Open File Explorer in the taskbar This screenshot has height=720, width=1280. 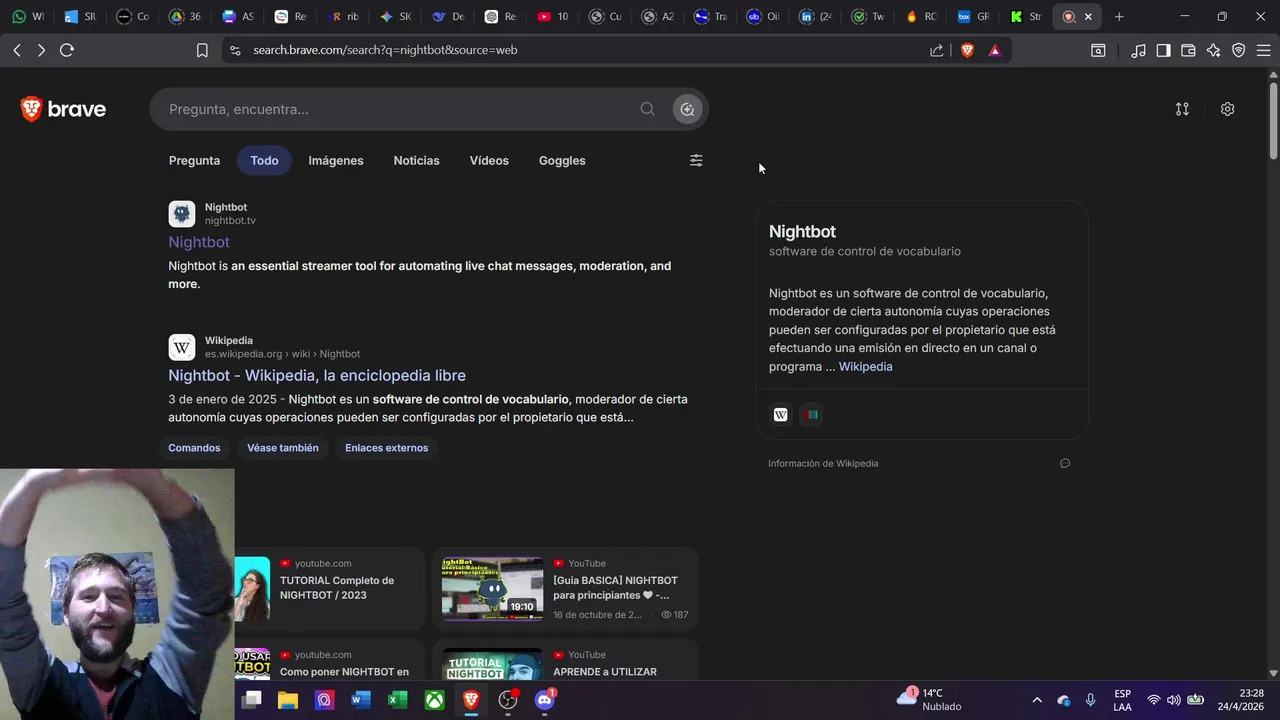pos(288,700)
